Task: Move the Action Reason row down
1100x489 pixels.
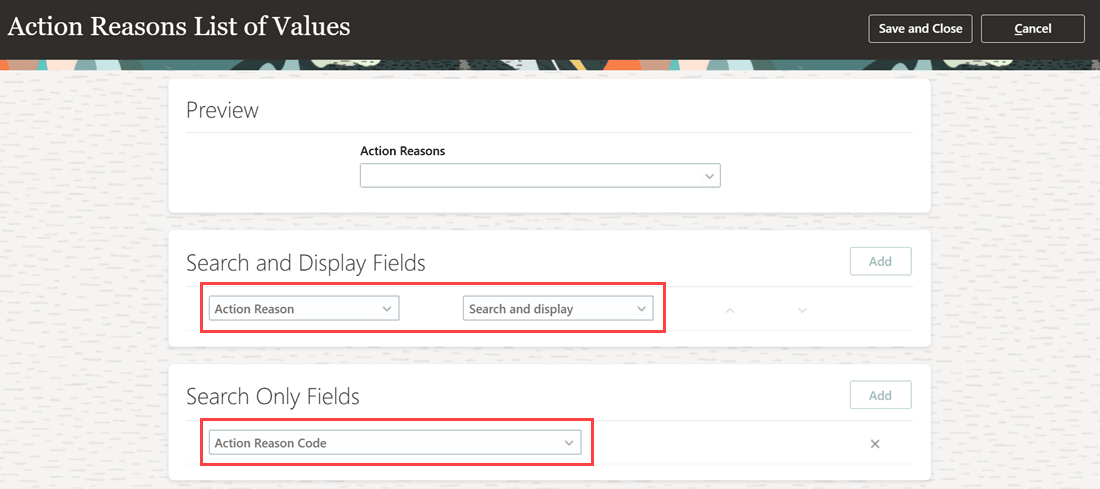Action: tap(802, 310)
